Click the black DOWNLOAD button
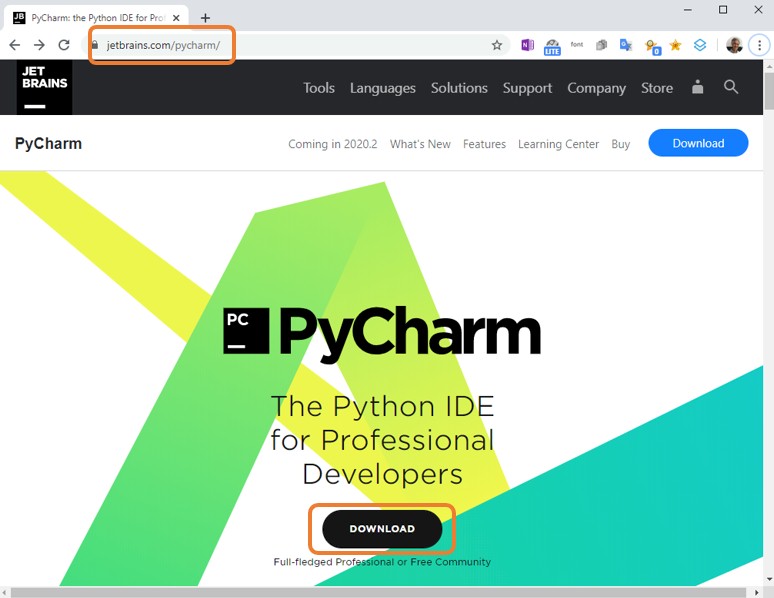The height and width of the screenshot is (598, 774). 382,528
